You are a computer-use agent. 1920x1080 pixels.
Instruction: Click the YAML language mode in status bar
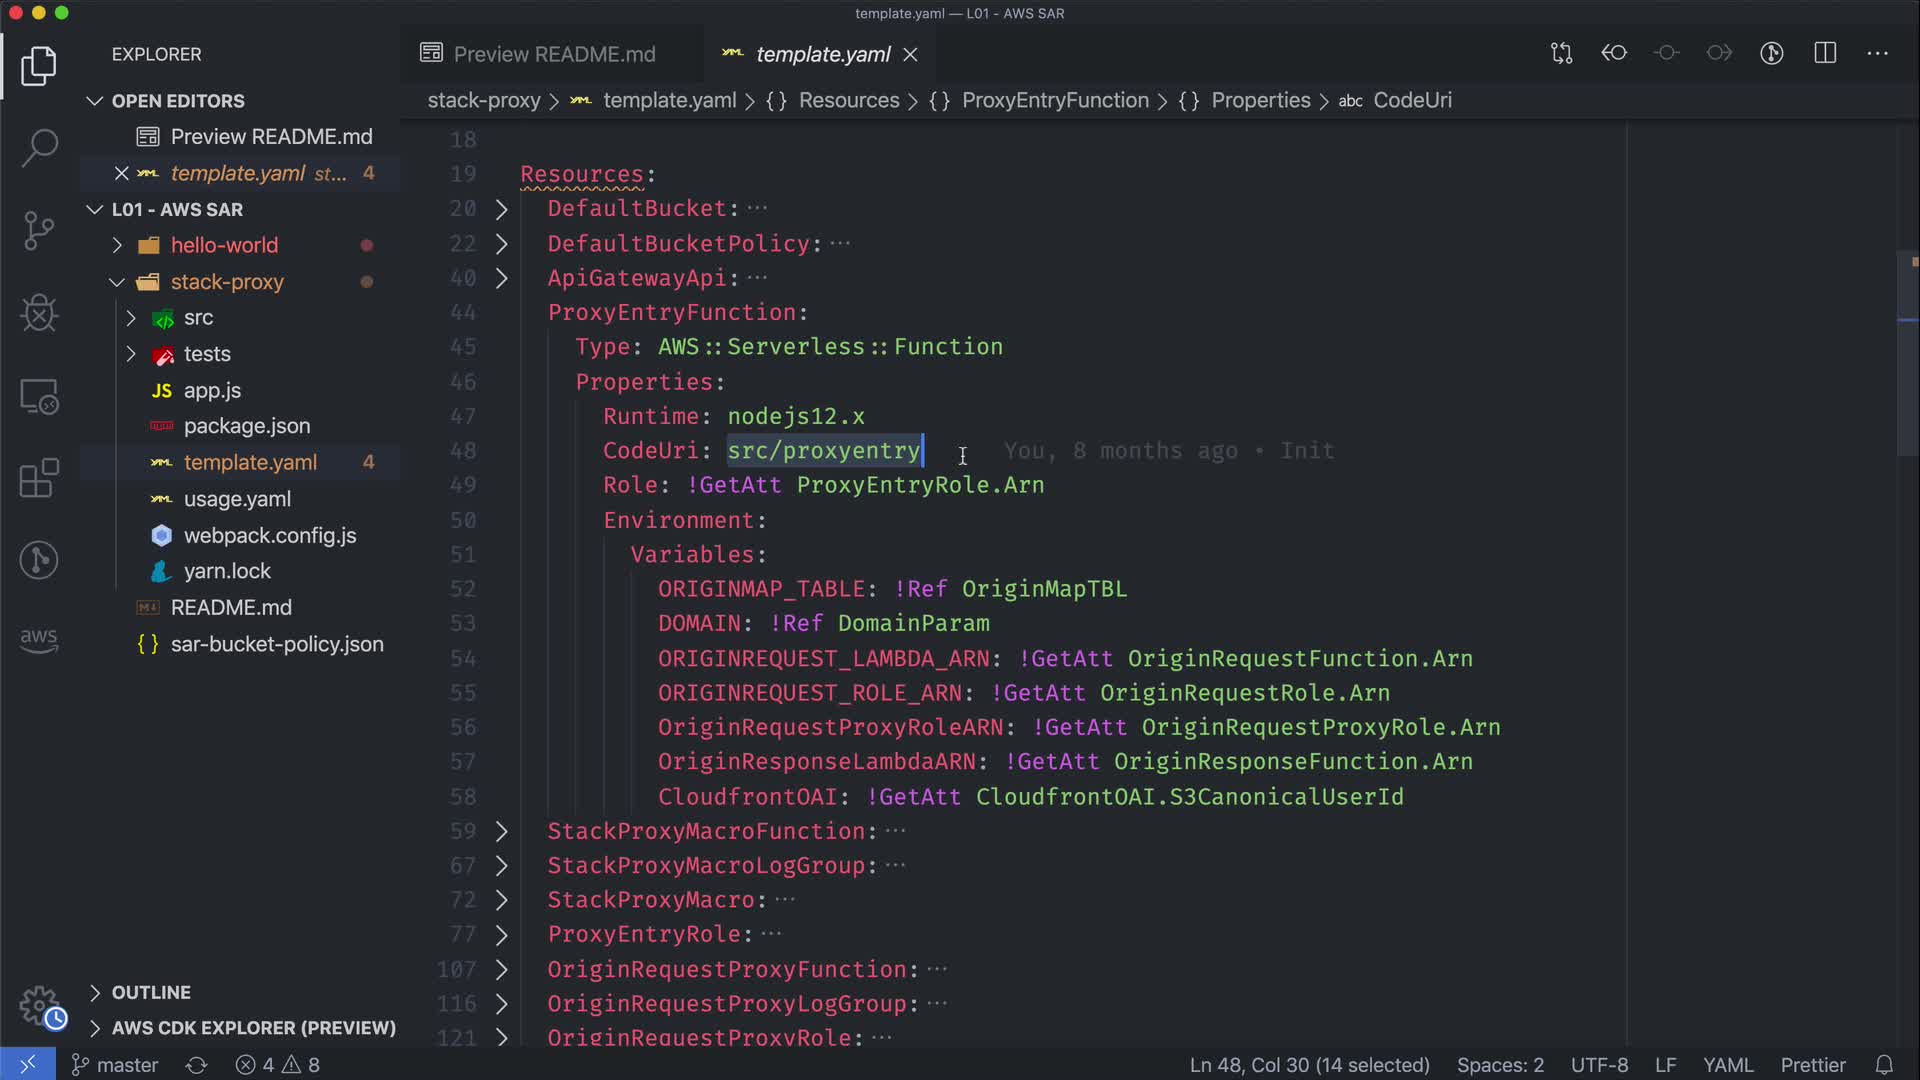click(1728, 1065)
